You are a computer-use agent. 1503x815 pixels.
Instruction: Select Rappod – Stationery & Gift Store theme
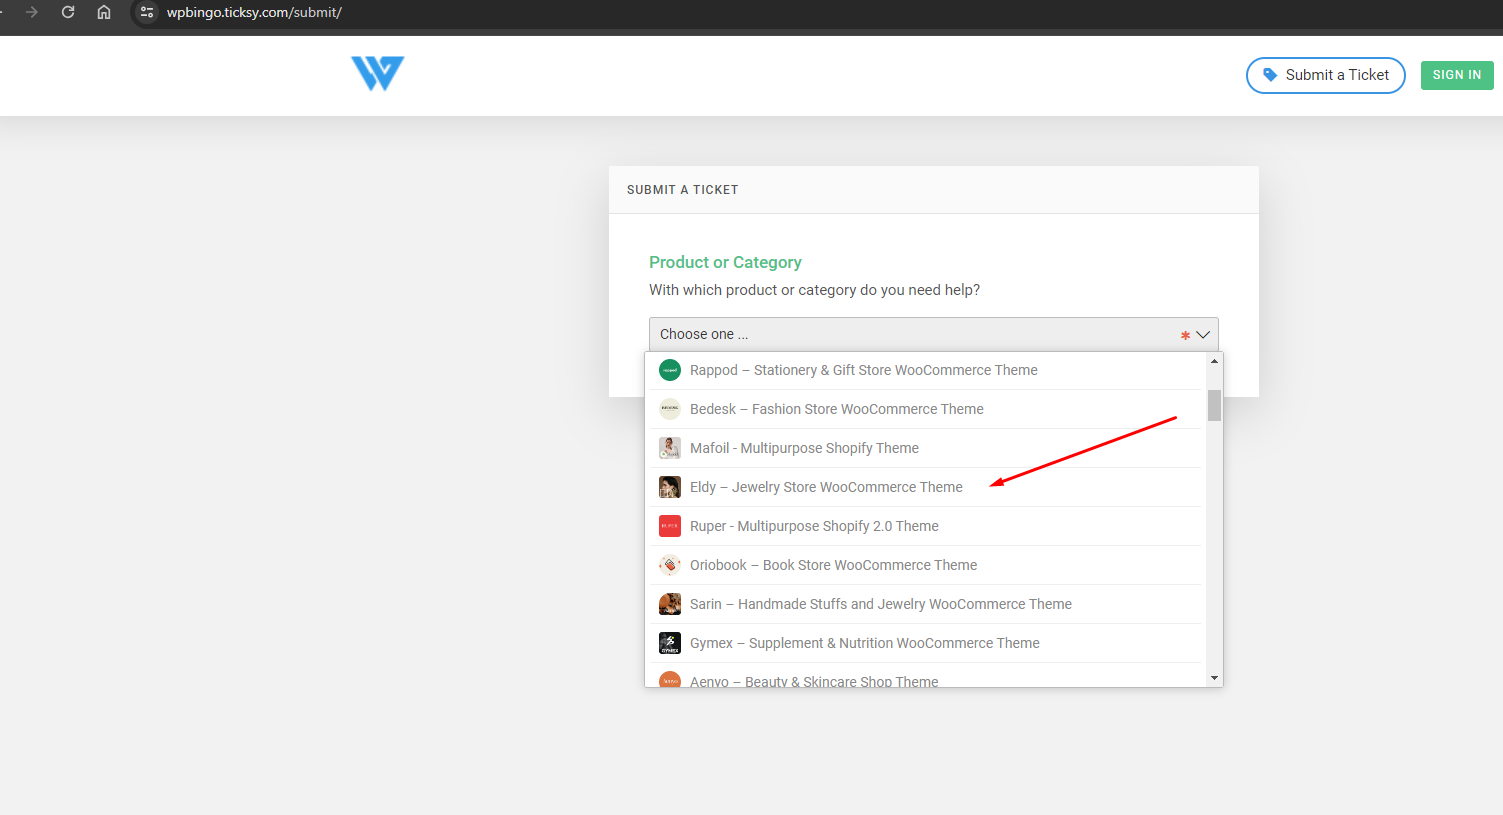tap(926, 370)
